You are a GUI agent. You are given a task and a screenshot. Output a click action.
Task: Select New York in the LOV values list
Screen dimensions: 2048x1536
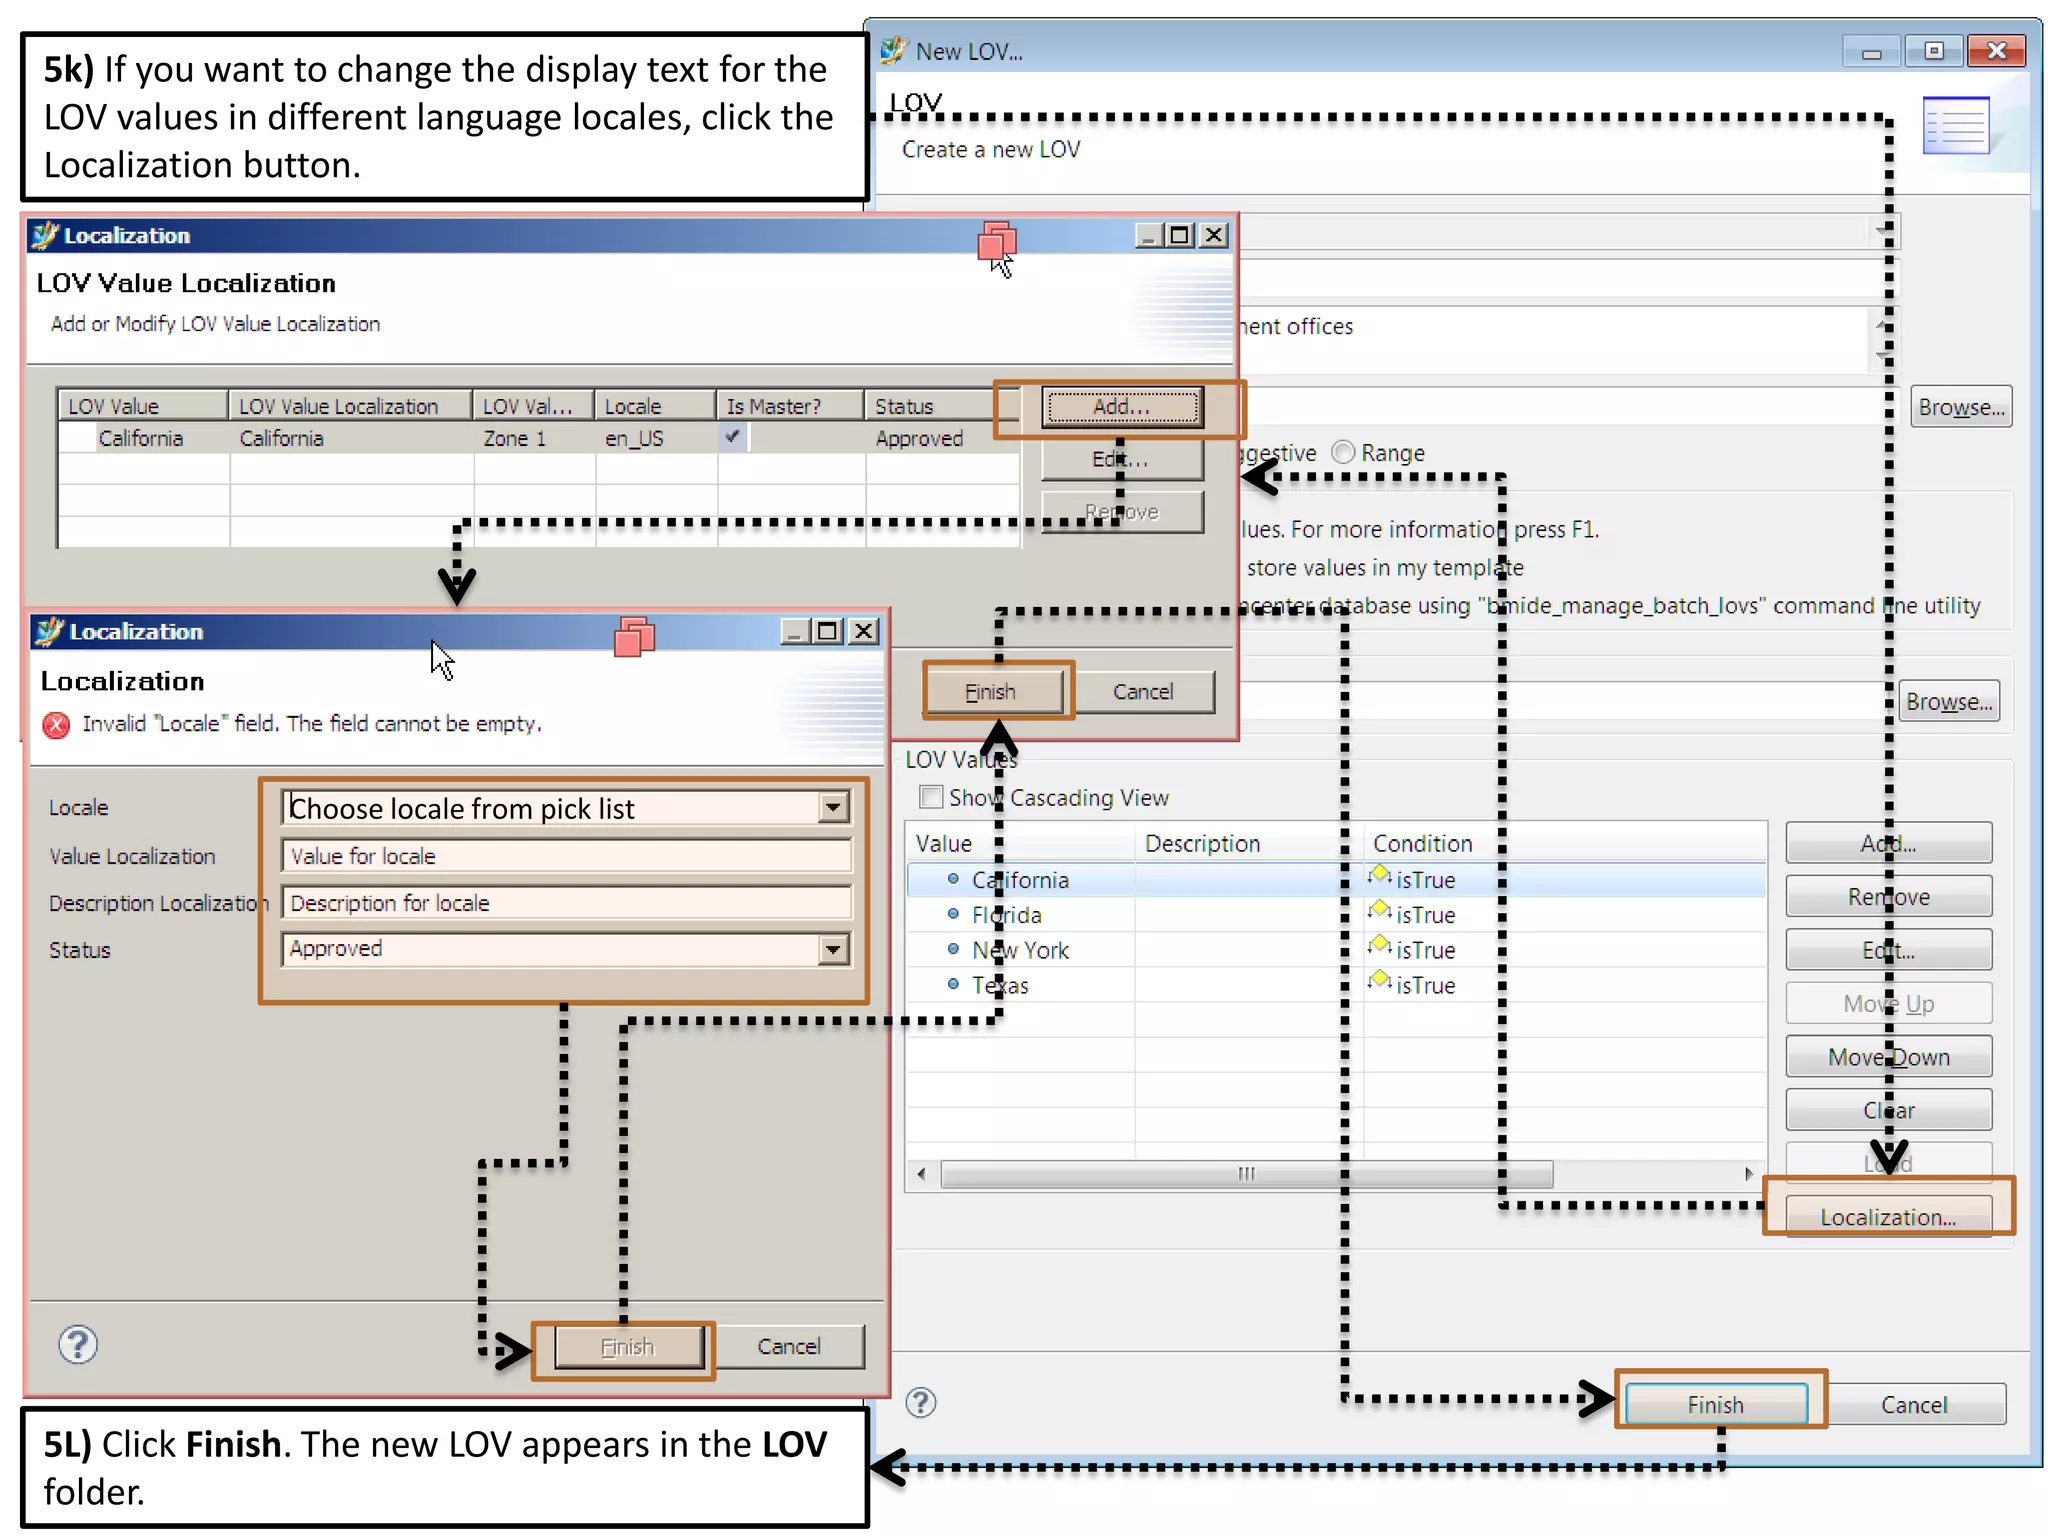coord(1020,950)
